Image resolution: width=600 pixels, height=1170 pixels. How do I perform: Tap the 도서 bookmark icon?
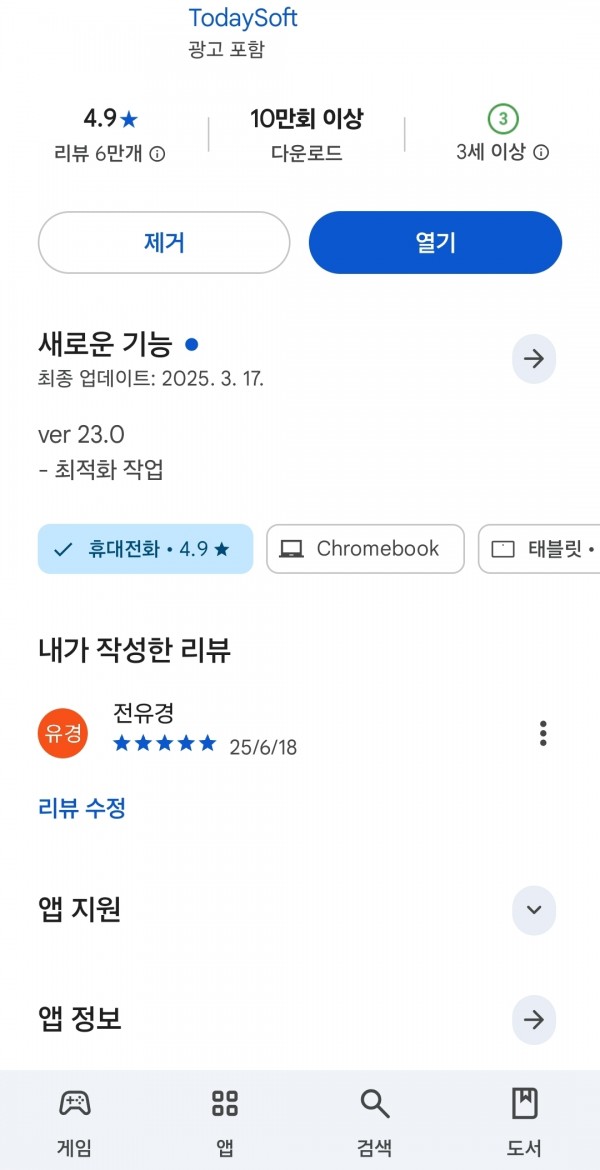coord(525,1103)
